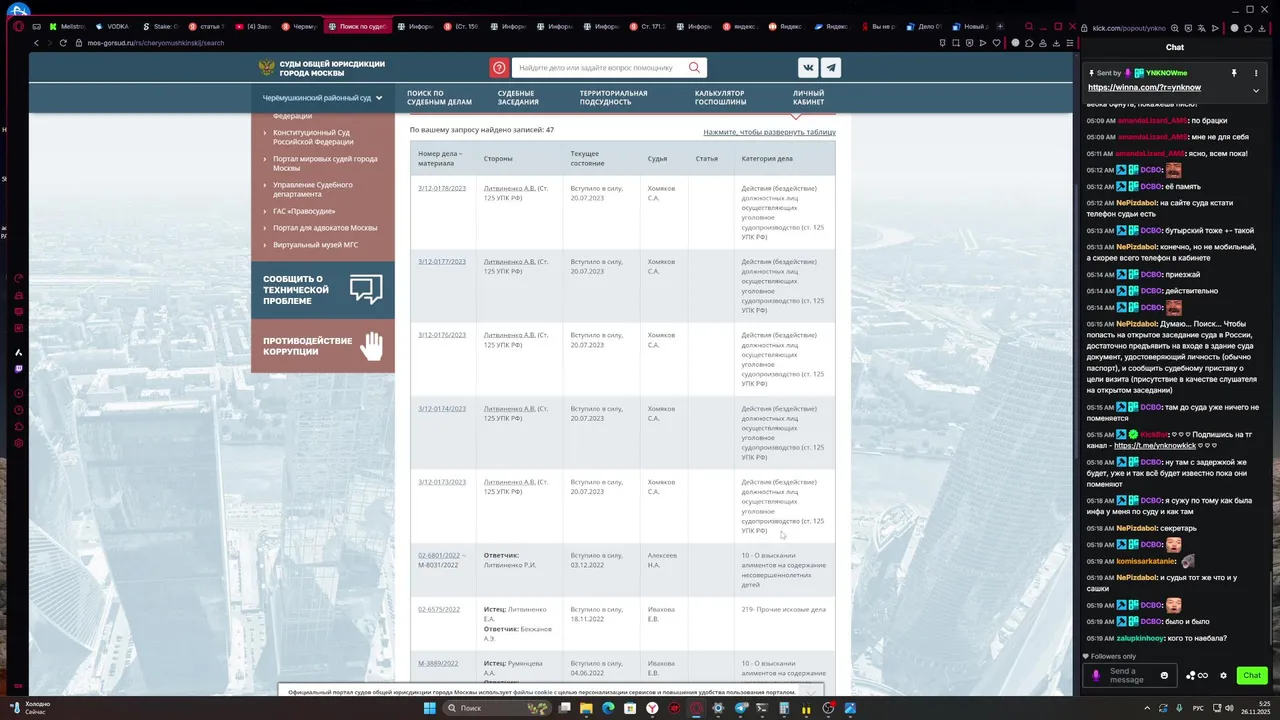Click Нажмите, чтобы развернуть таблицу link

point(769,132)
